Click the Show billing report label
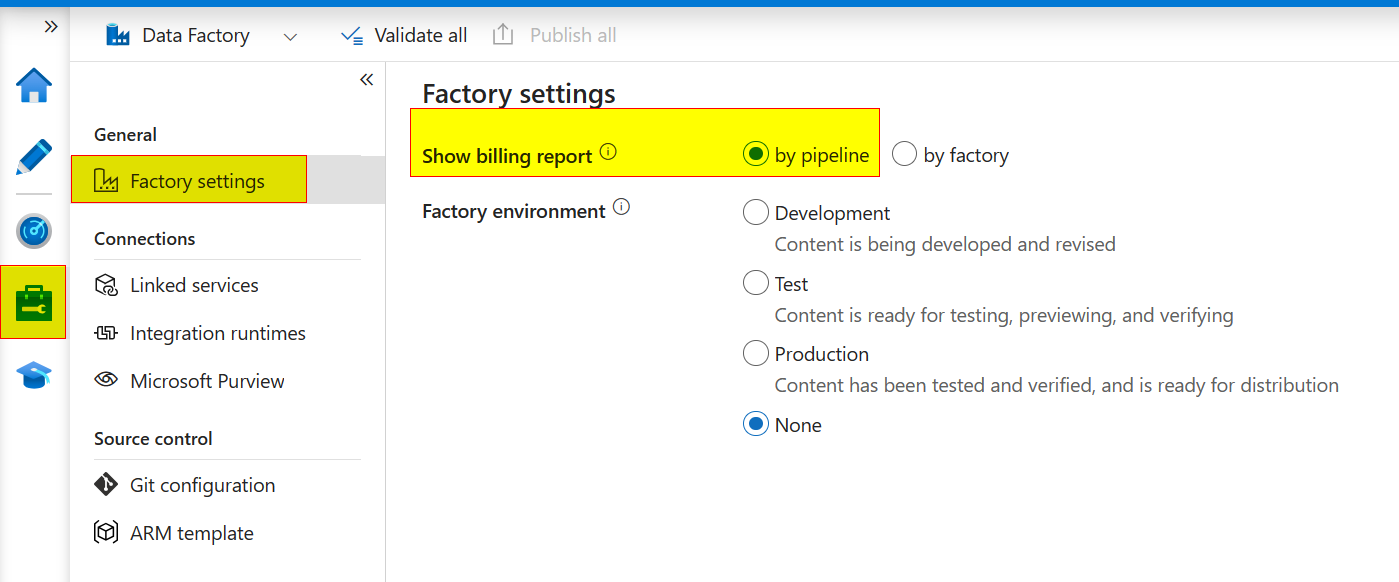 coord(507,156)
